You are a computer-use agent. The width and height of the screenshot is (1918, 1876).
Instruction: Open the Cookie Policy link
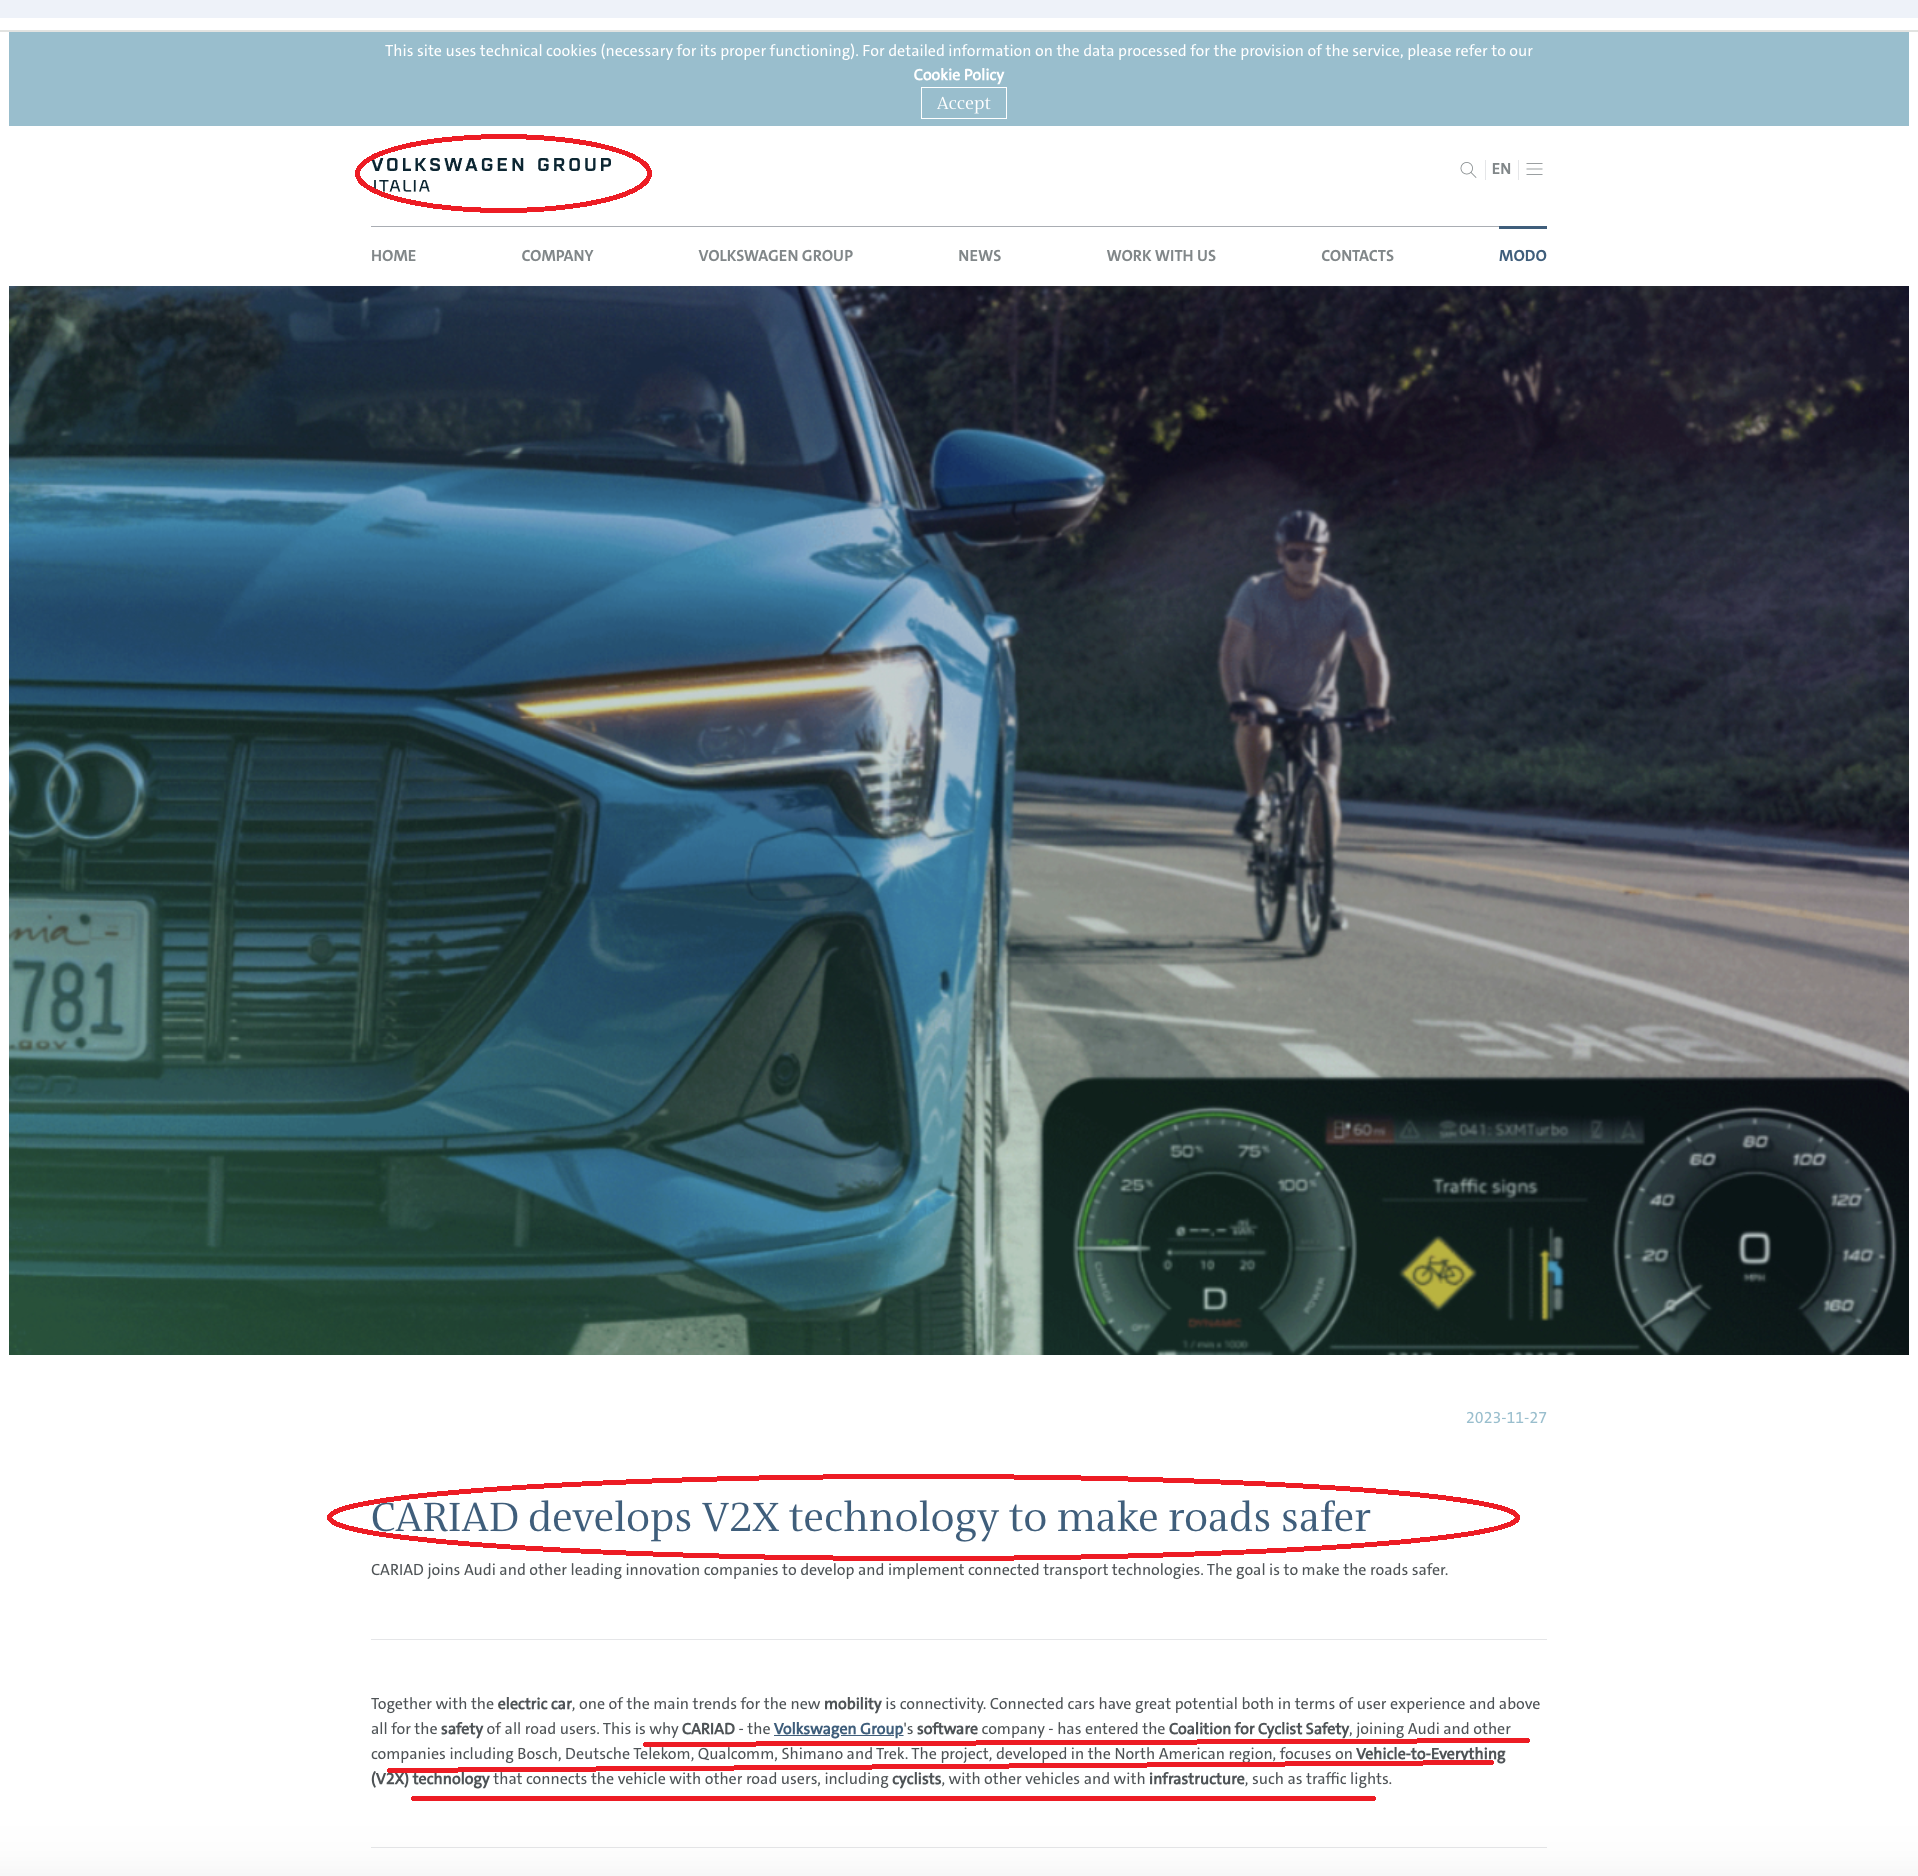[958, 75]
